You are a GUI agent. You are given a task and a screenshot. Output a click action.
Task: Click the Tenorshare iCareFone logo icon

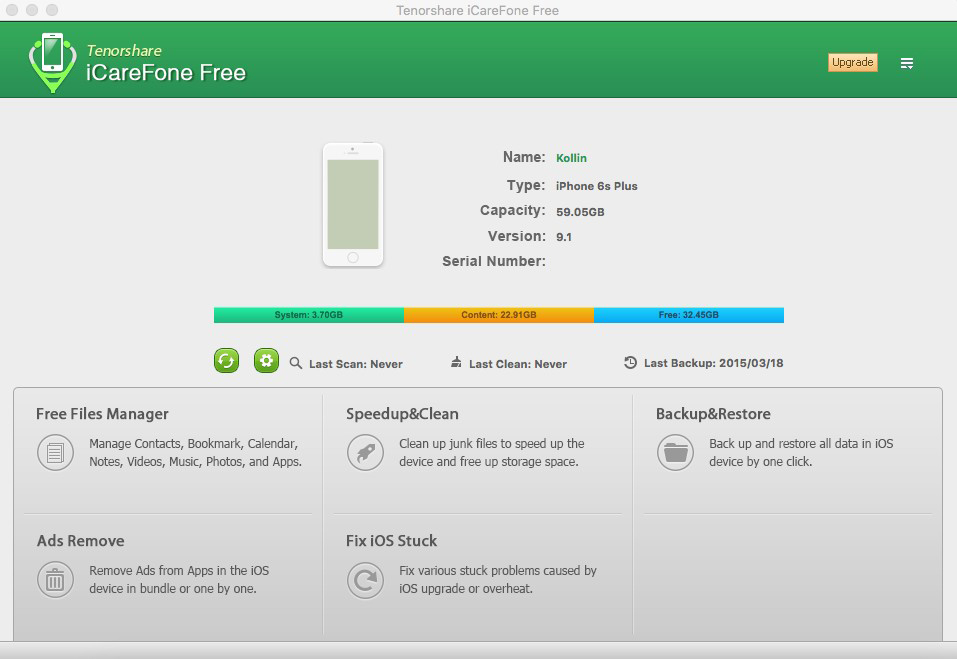[x=50, y=62]
